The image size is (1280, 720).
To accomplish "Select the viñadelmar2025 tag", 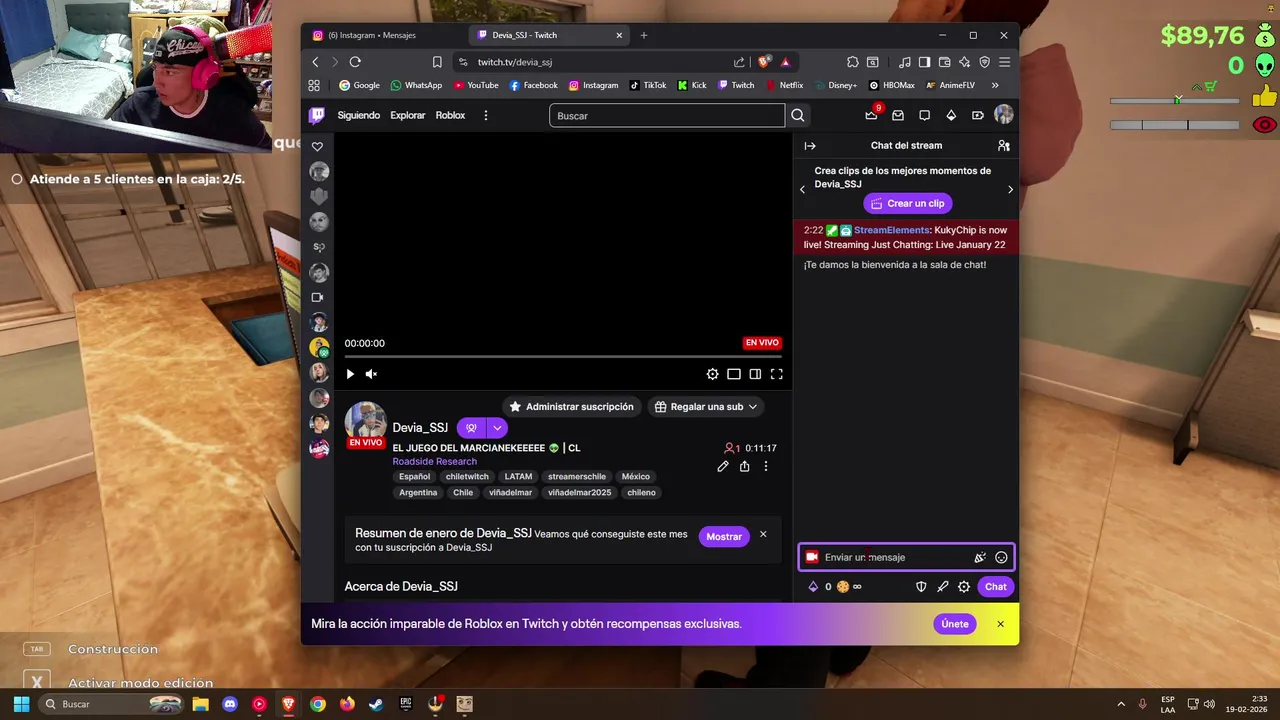I will click(x=579, y=493).
